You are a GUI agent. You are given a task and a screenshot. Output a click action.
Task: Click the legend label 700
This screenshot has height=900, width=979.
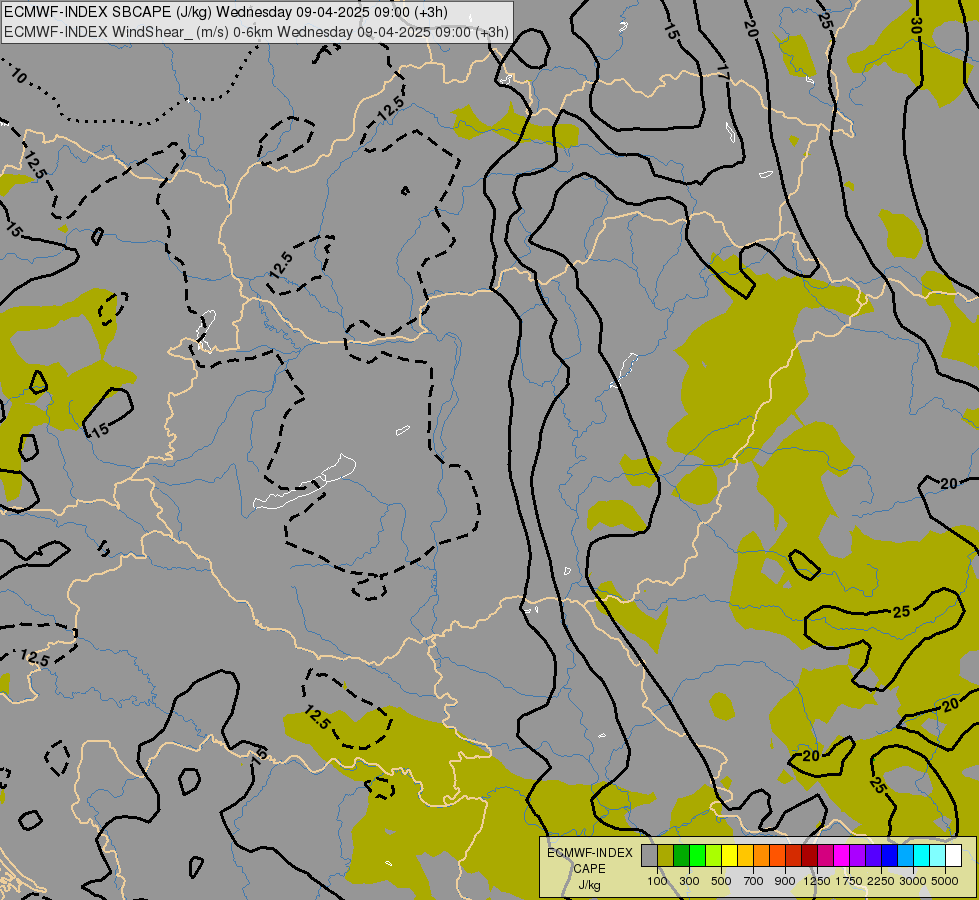pos(754,881)
